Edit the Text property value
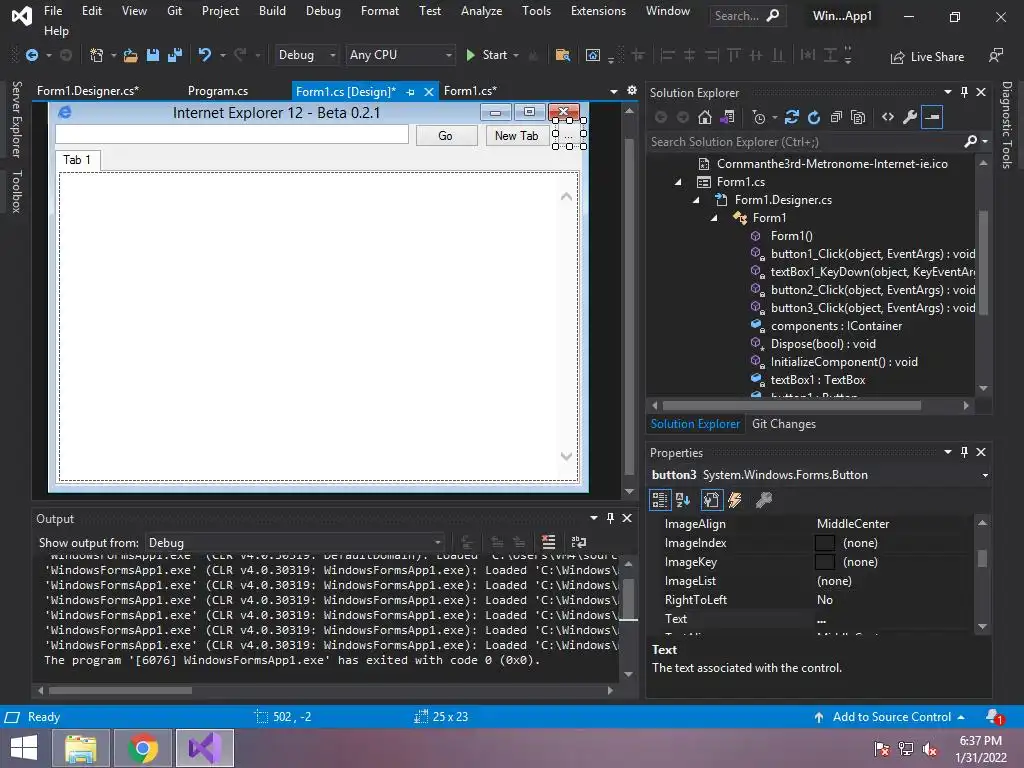The height and width of the screenshot is (768, 1024). tap(895, 618)
